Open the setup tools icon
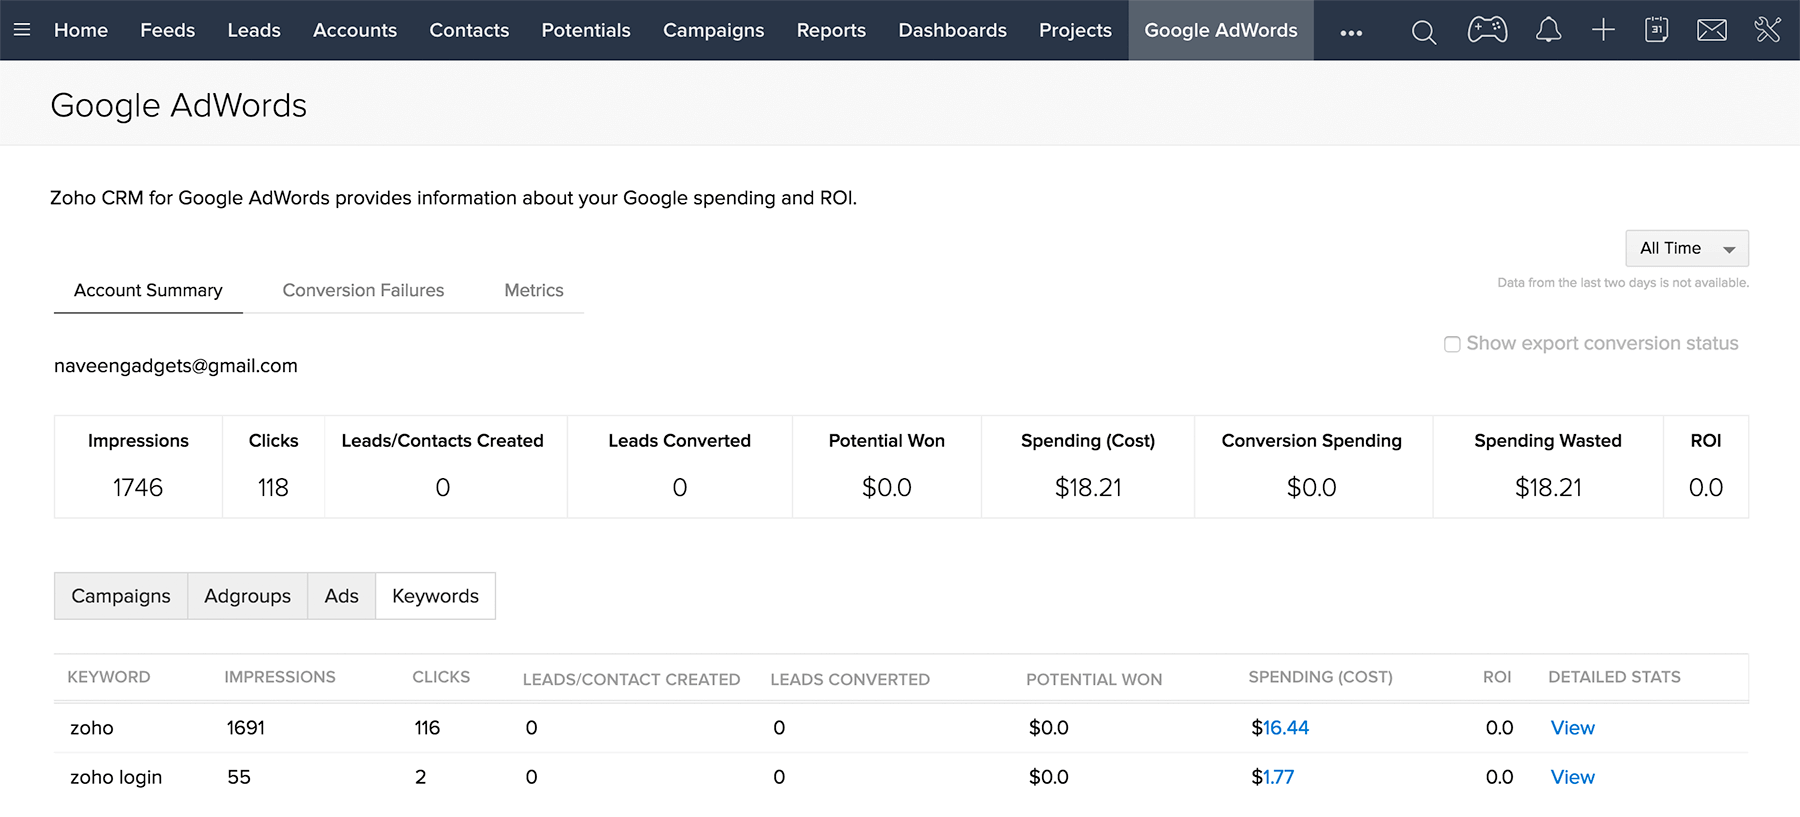 click(1767, 30)
